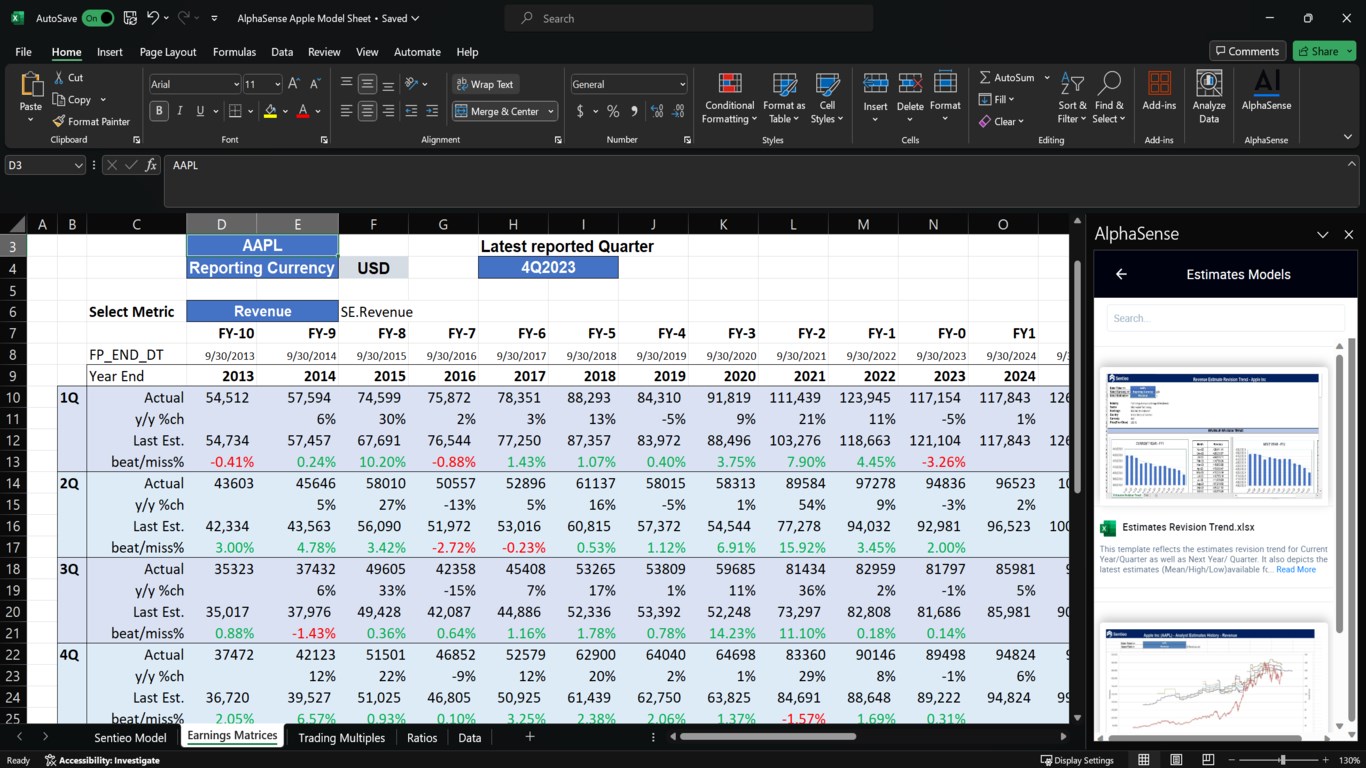Open the Format cells button in Cells group

pyautogui.click(x=945, y=98)
